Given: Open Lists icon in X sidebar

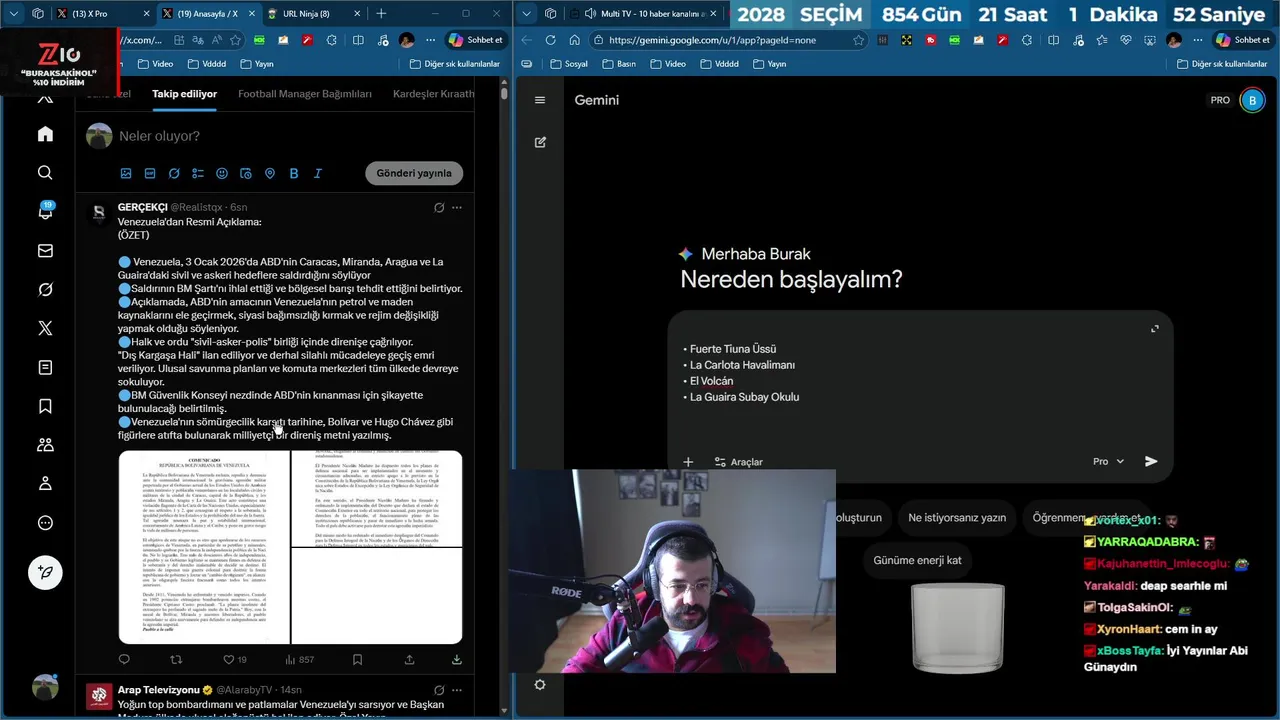Looking at the screenshot, I should tap(45, 367).
